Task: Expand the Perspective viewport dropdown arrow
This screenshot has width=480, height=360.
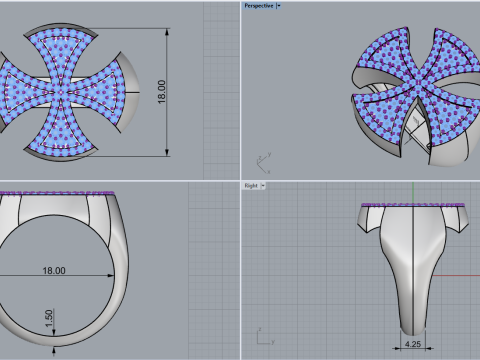Action: (279, 6)
